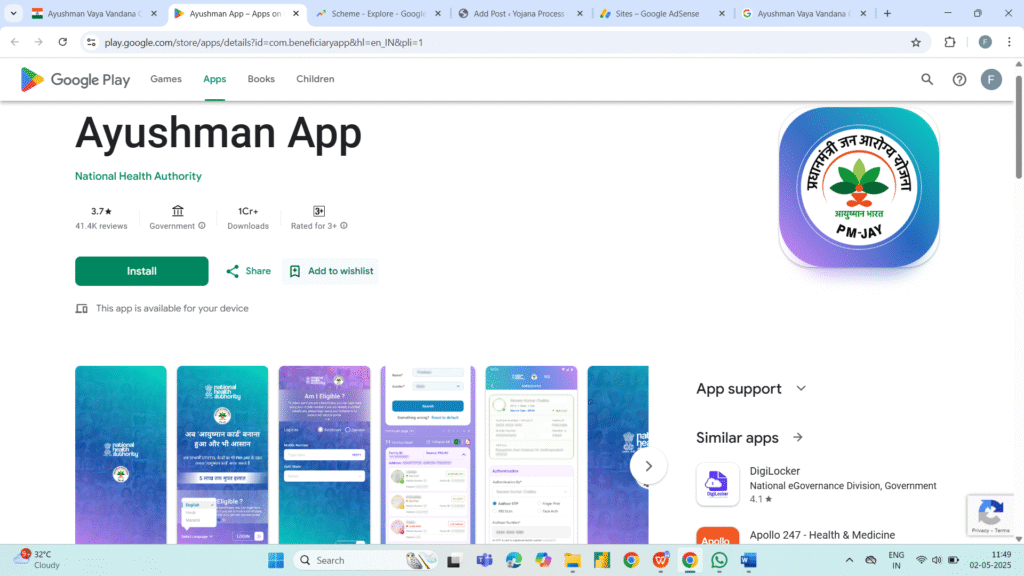1024x576 pixels.
Task: Click the browser Back arrow
Action: pyautogui.click(x=15, y=42)
